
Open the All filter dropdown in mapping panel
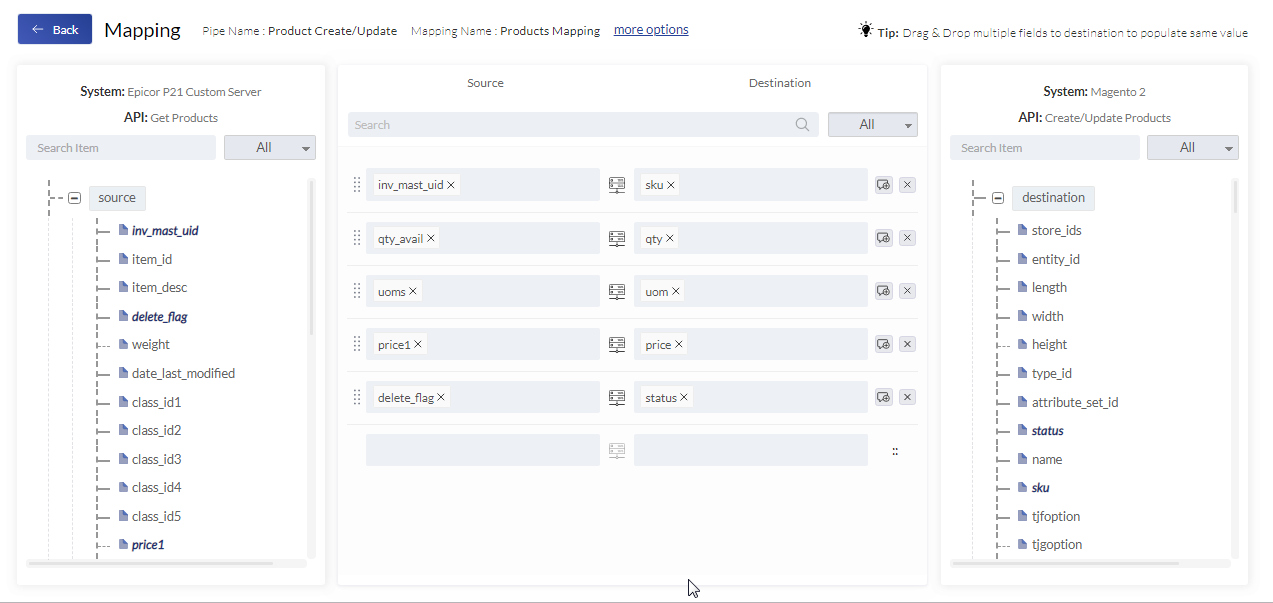[x=873, y=125]
